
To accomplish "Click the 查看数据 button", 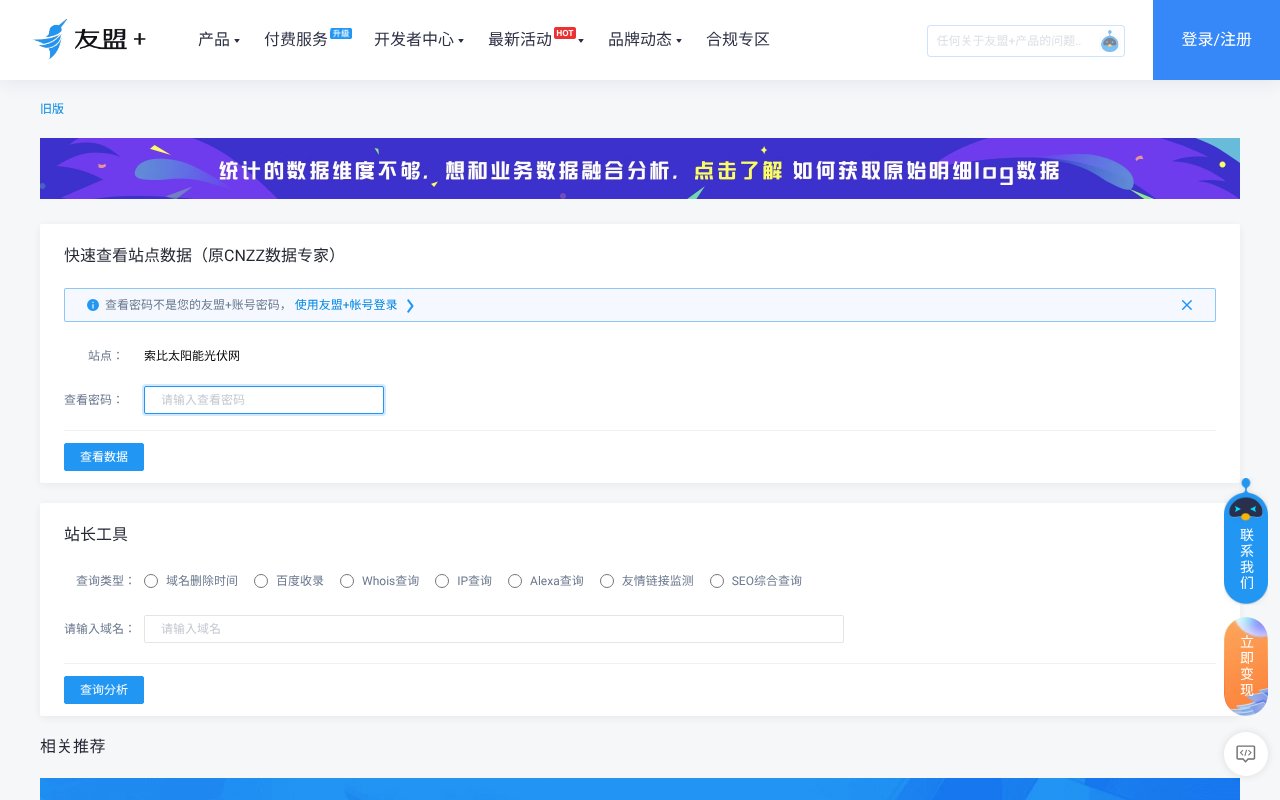I will pyautogui.click(x=104, y=457).
